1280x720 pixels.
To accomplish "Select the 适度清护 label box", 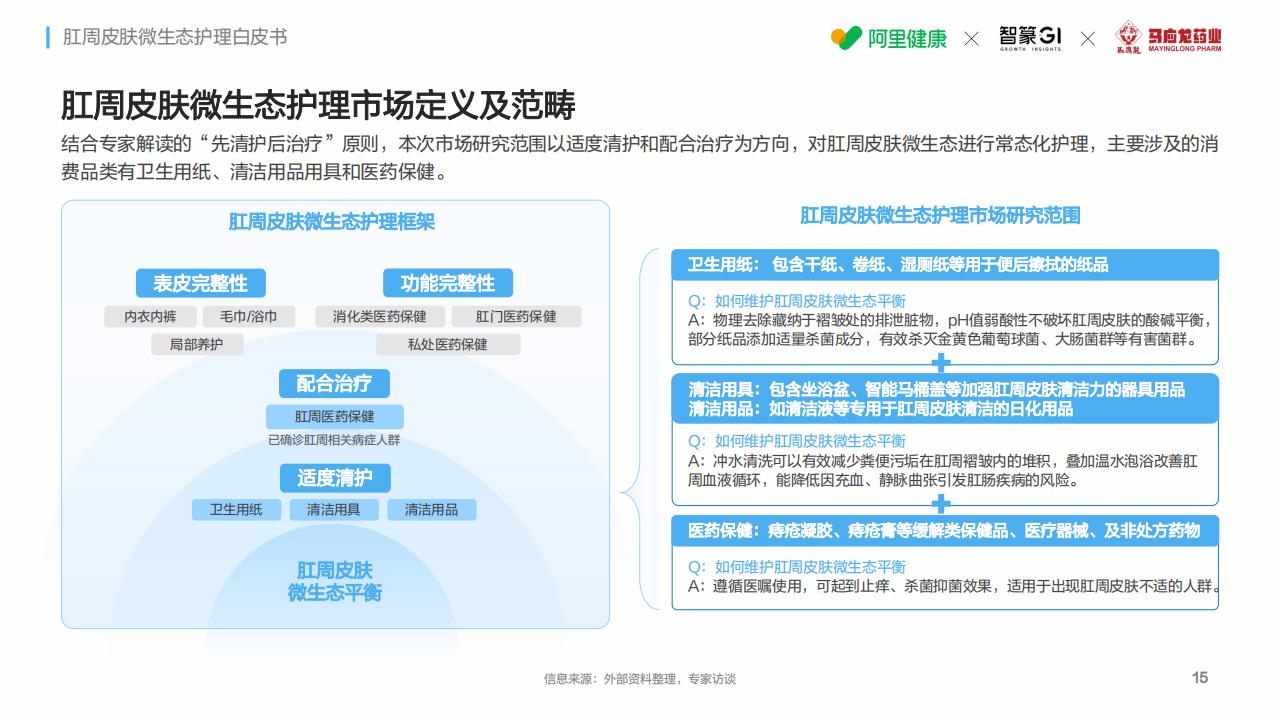I will pos(334,478).
